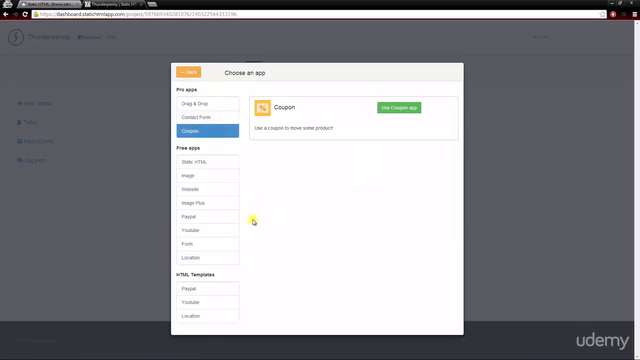Click the page vertical scrollbar
The height and width of the screenshot is (360, 640).
click(637, 189)
